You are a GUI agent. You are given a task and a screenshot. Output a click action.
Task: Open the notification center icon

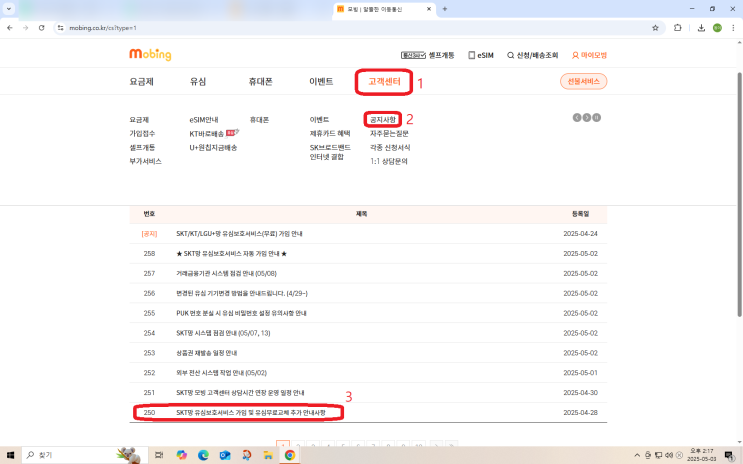[729, 455]
